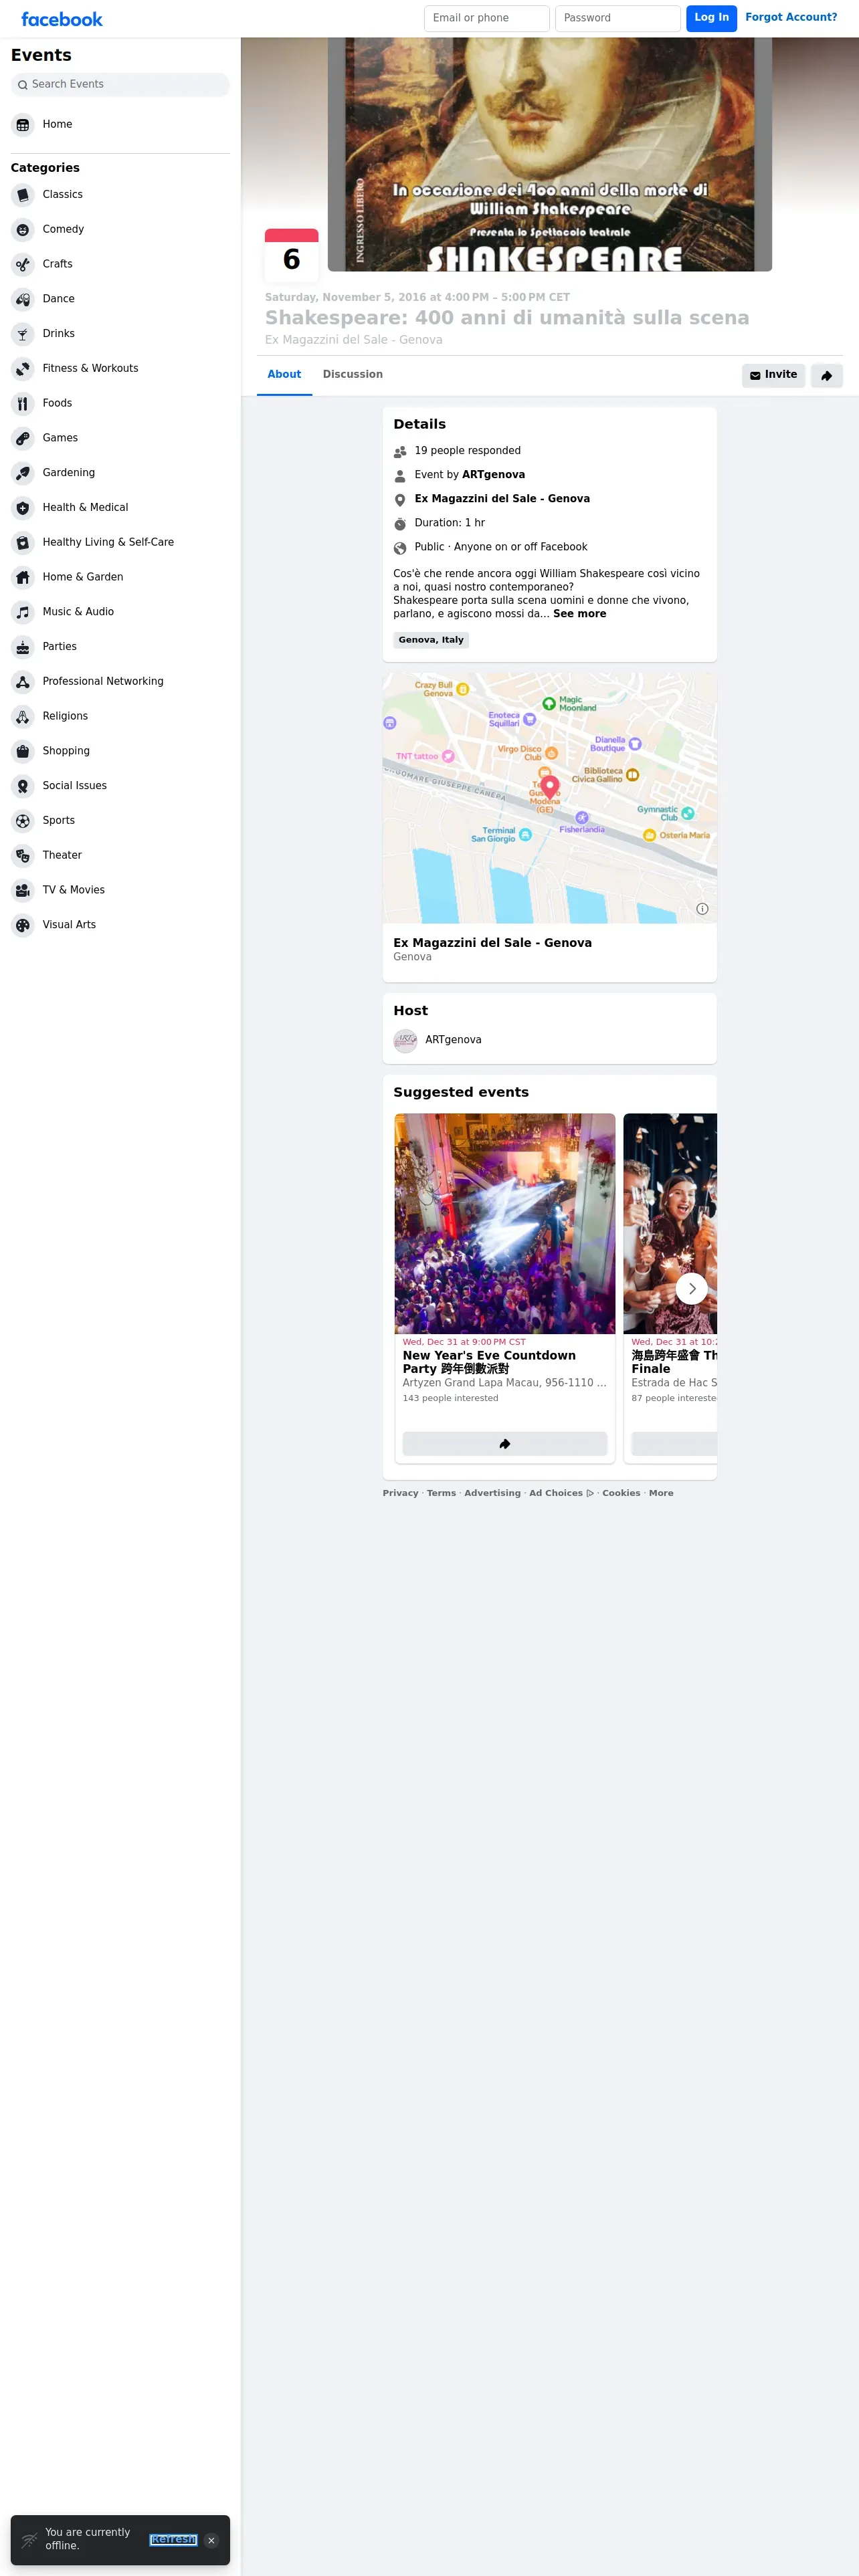Switch to the About tab

pos(284,375)
